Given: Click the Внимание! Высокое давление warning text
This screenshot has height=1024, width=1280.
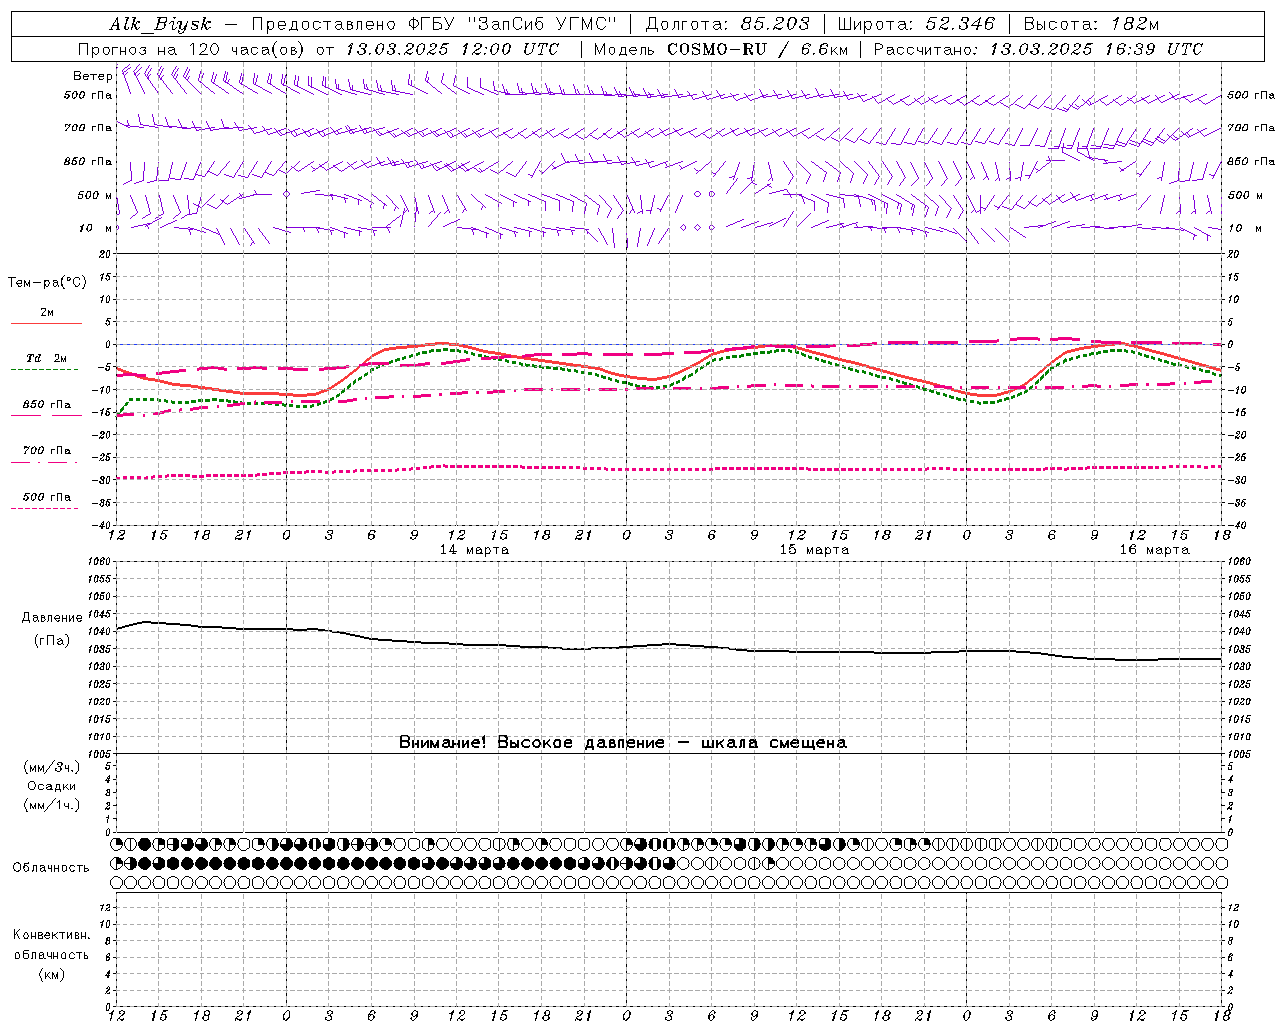Looking at the screenshot, I should click(x=623, y=743).
